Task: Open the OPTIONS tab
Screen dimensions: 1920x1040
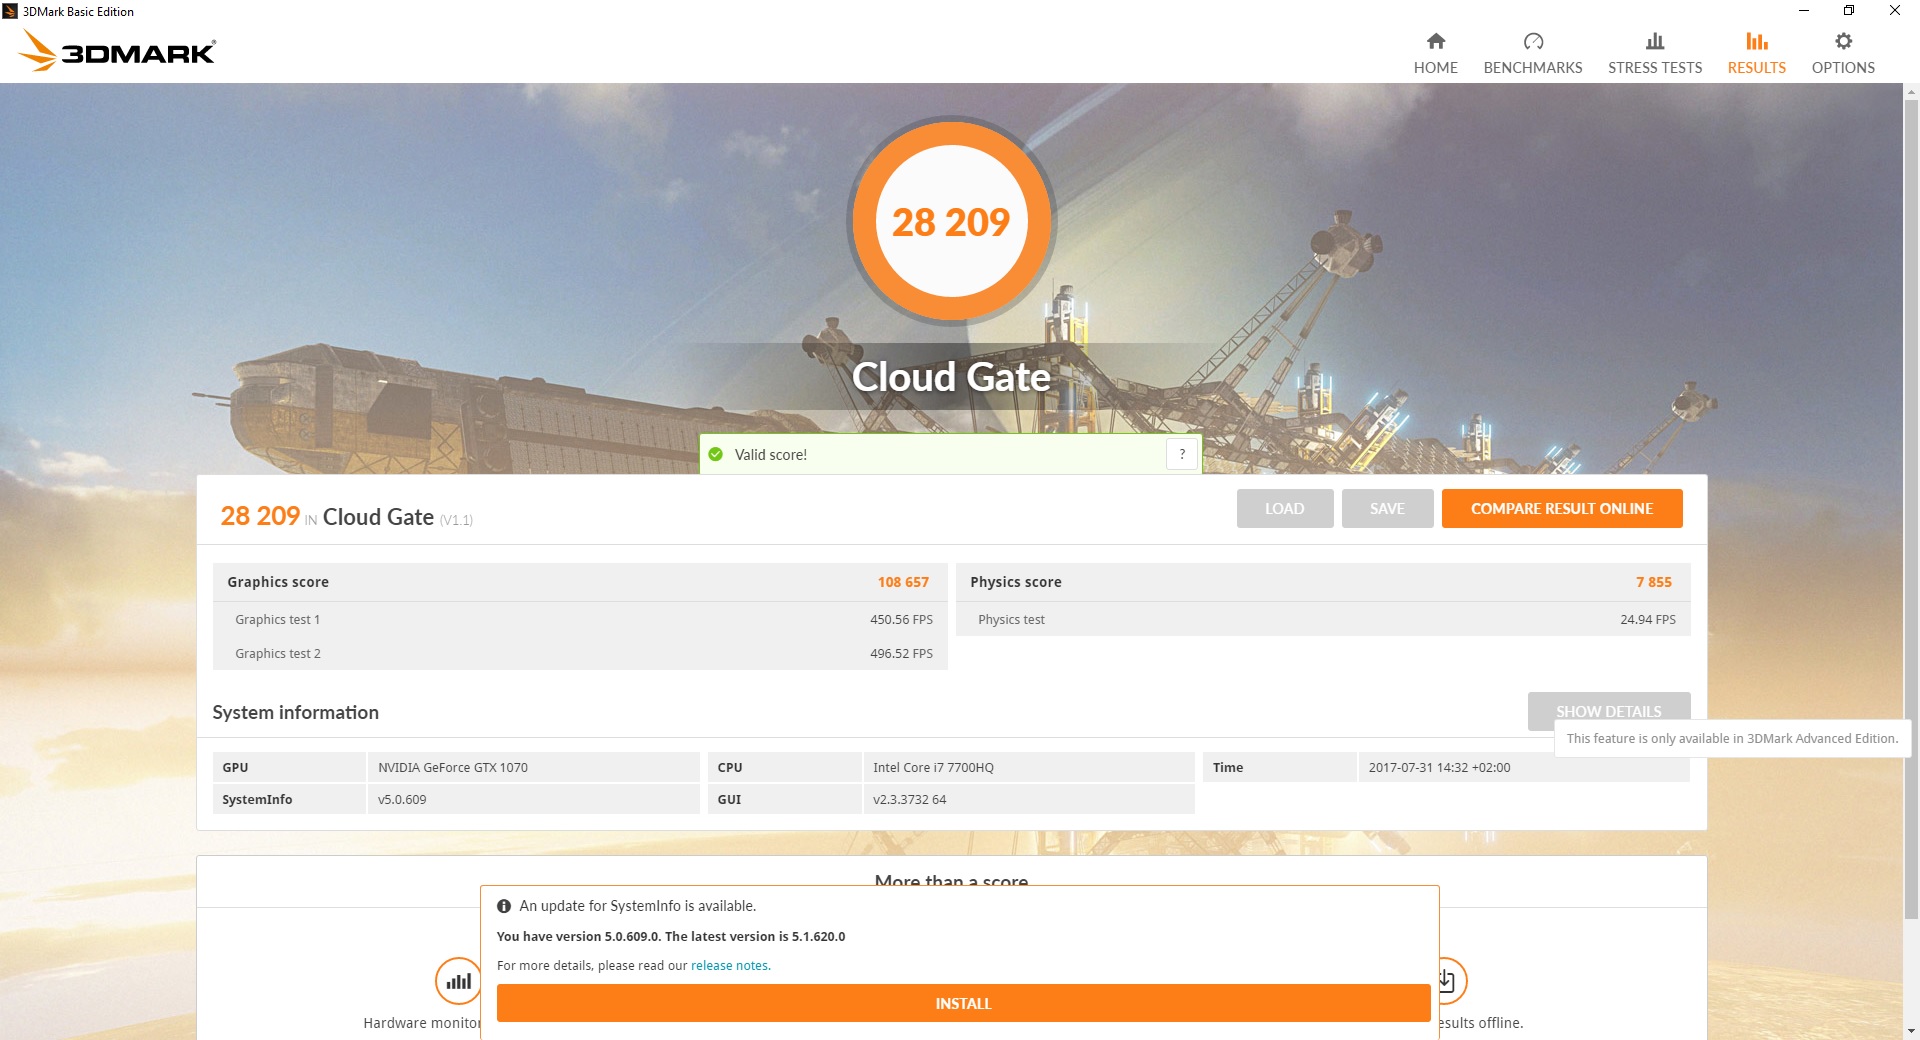Action: pos(1843,67)
